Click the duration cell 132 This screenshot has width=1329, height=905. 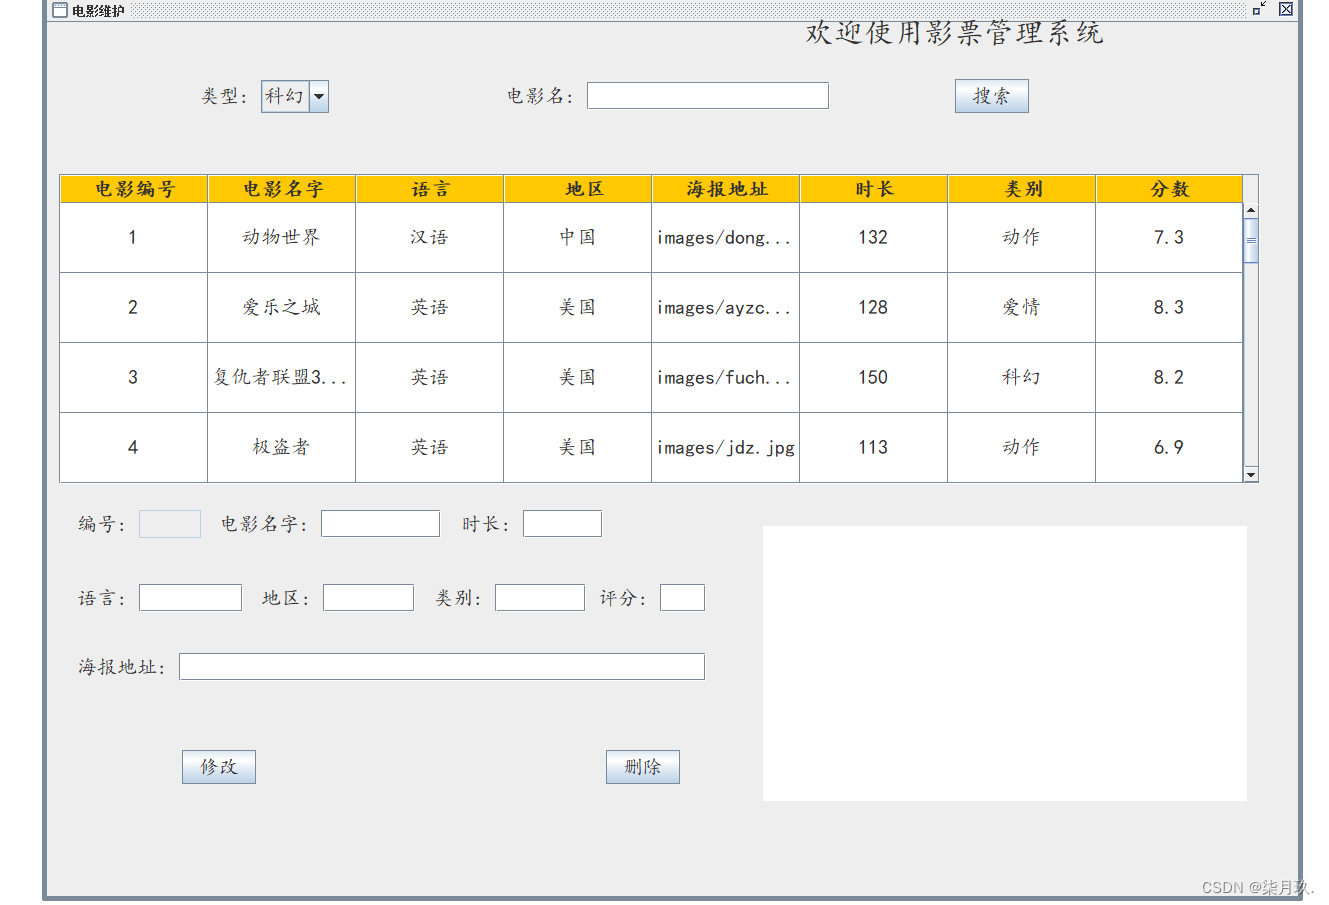pos(873,238)
